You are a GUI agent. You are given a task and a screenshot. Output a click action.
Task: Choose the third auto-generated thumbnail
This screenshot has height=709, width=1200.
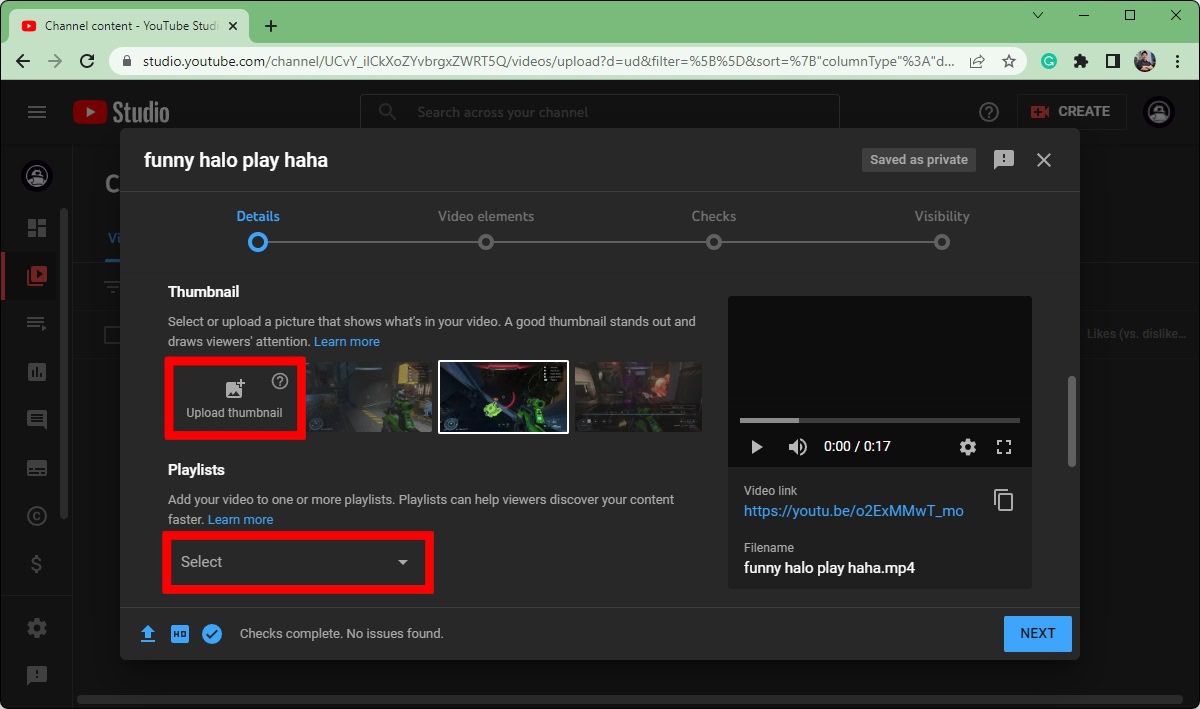[x=638, y=397]
